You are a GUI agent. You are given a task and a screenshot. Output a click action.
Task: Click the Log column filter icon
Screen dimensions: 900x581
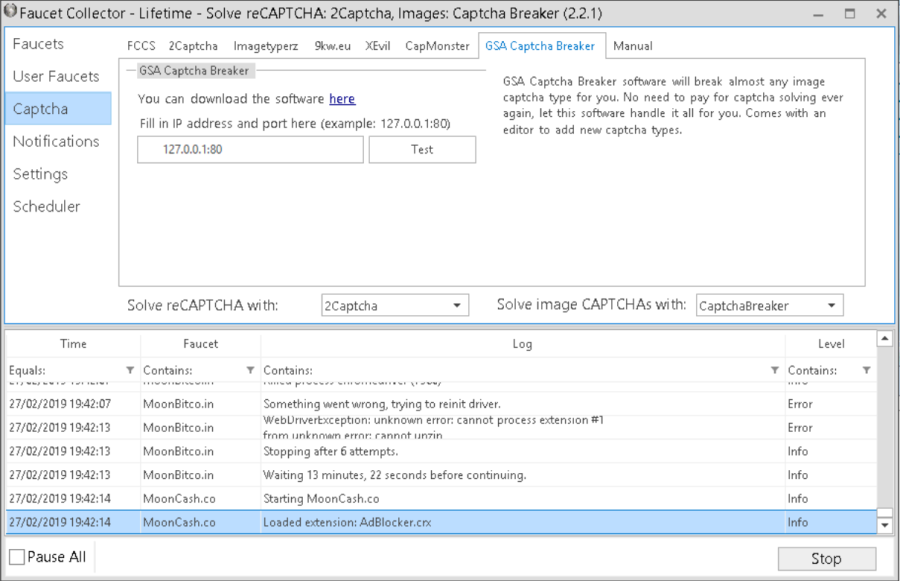774,370
